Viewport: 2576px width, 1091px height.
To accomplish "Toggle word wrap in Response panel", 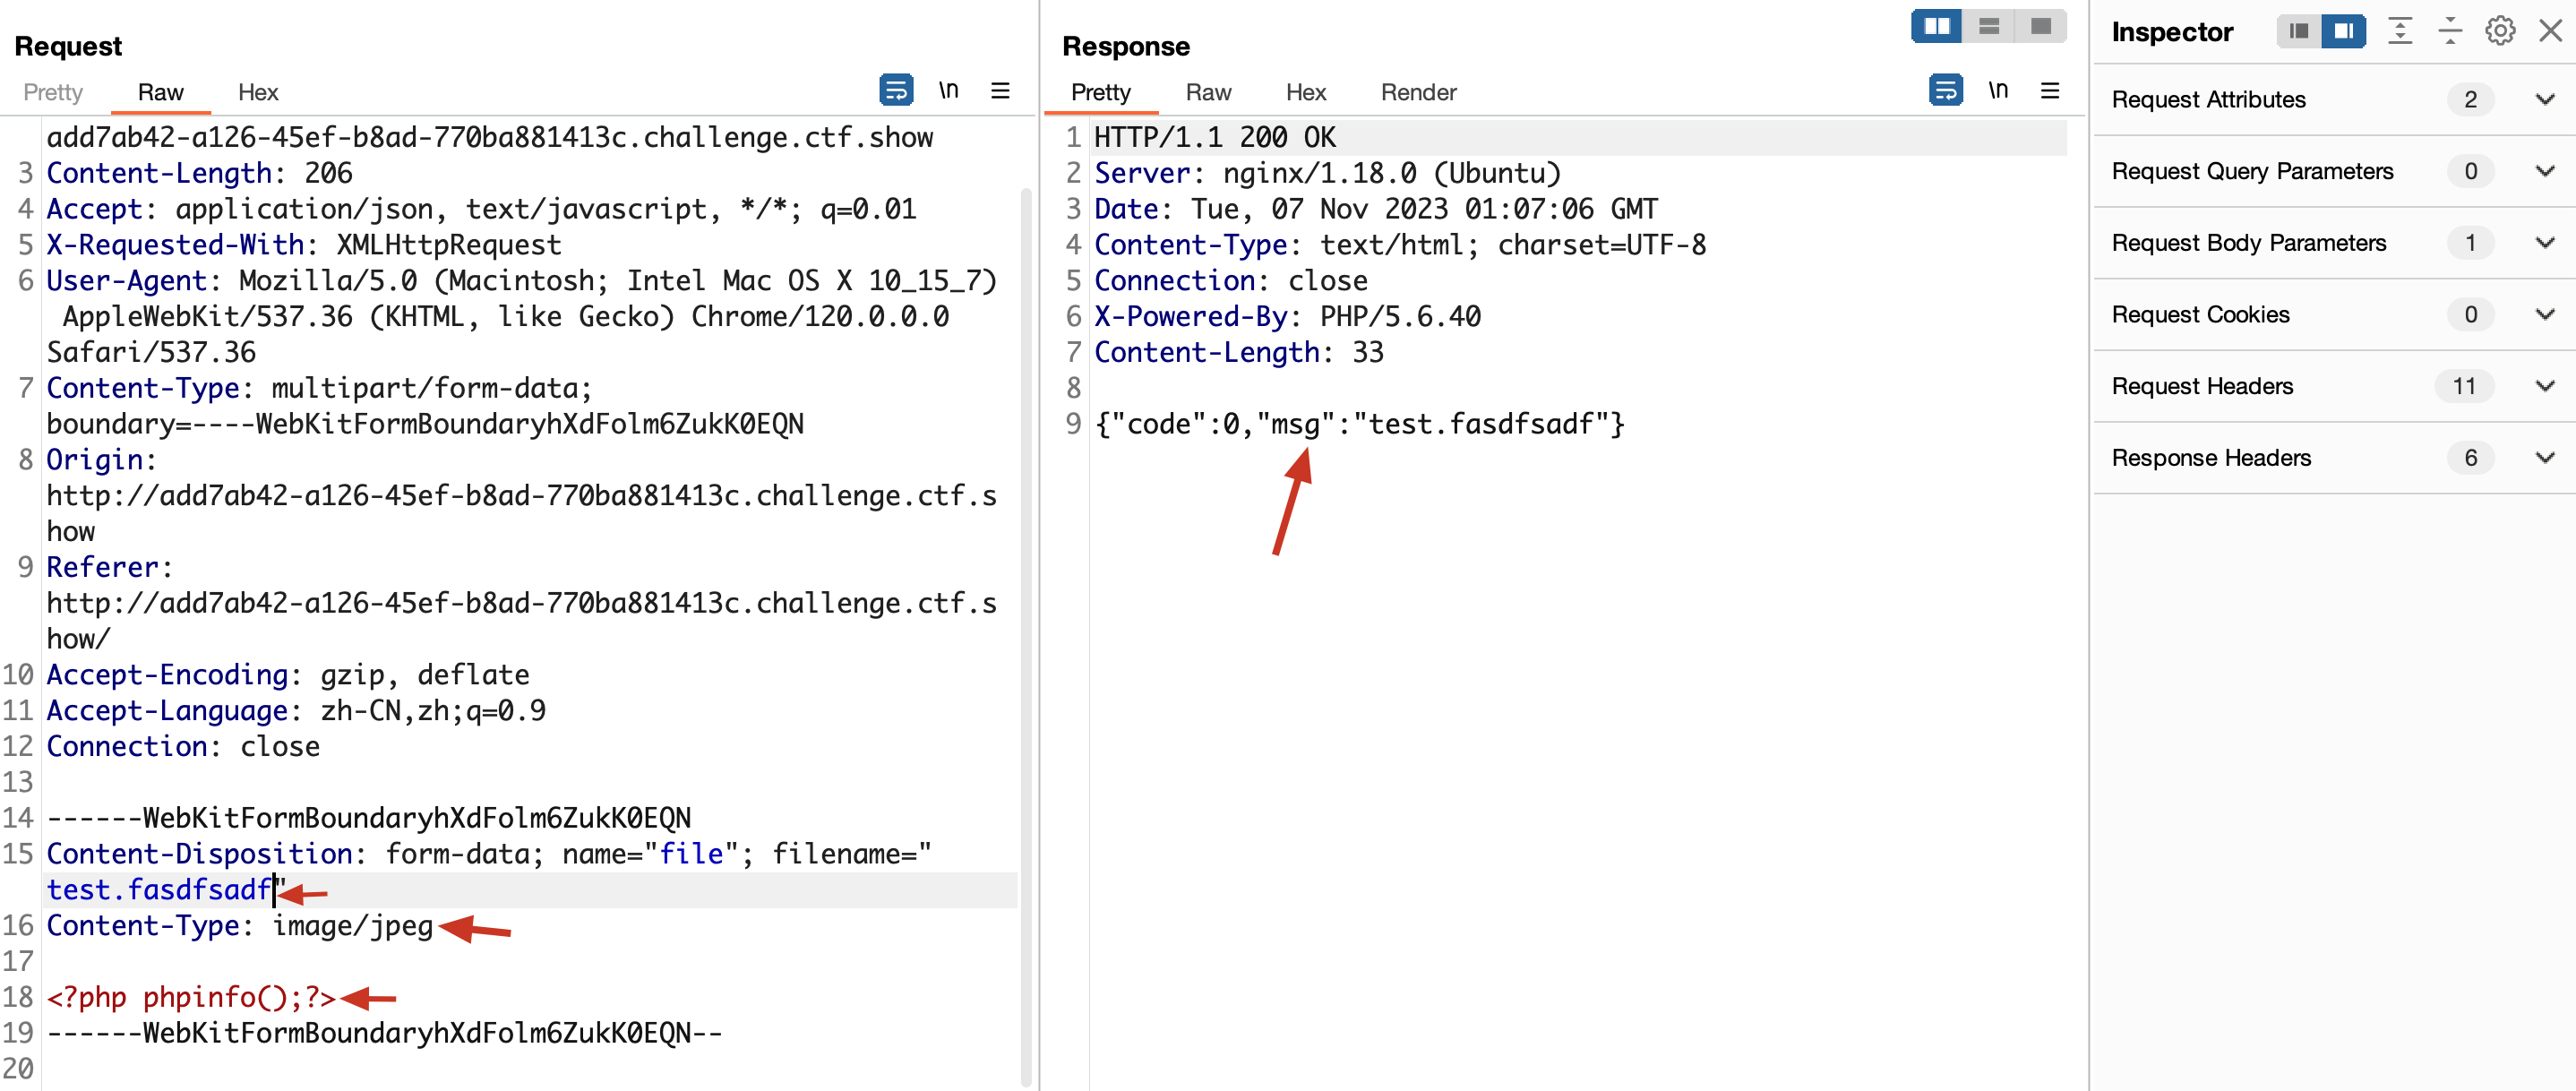I will tap(1945, 91).
